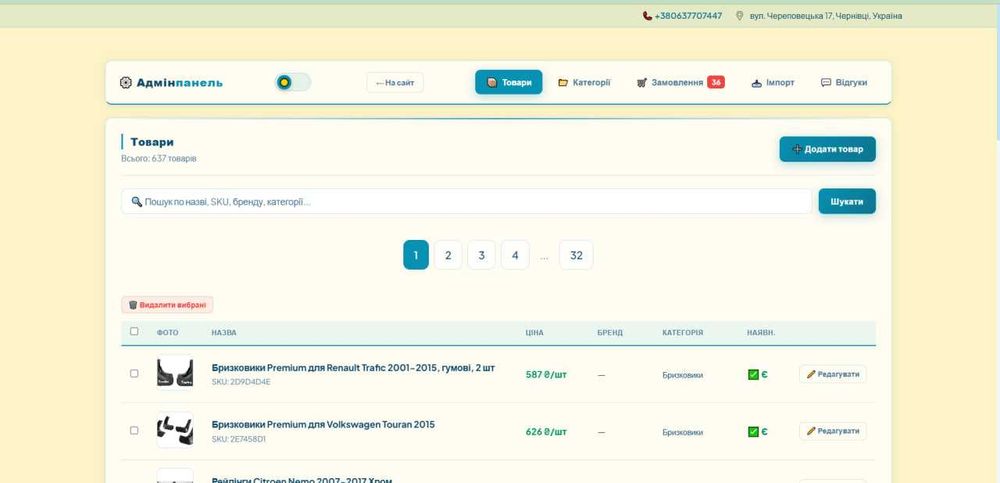Click SKU: 2E7458D1 text

tap(239, 440)
